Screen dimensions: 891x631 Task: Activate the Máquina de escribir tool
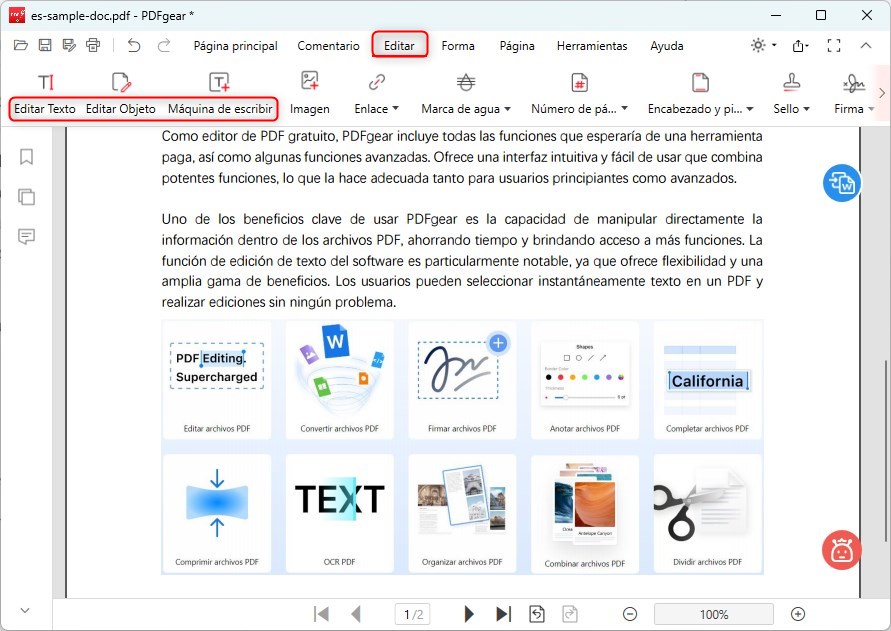pyautogui.click(x=220, y=96)
